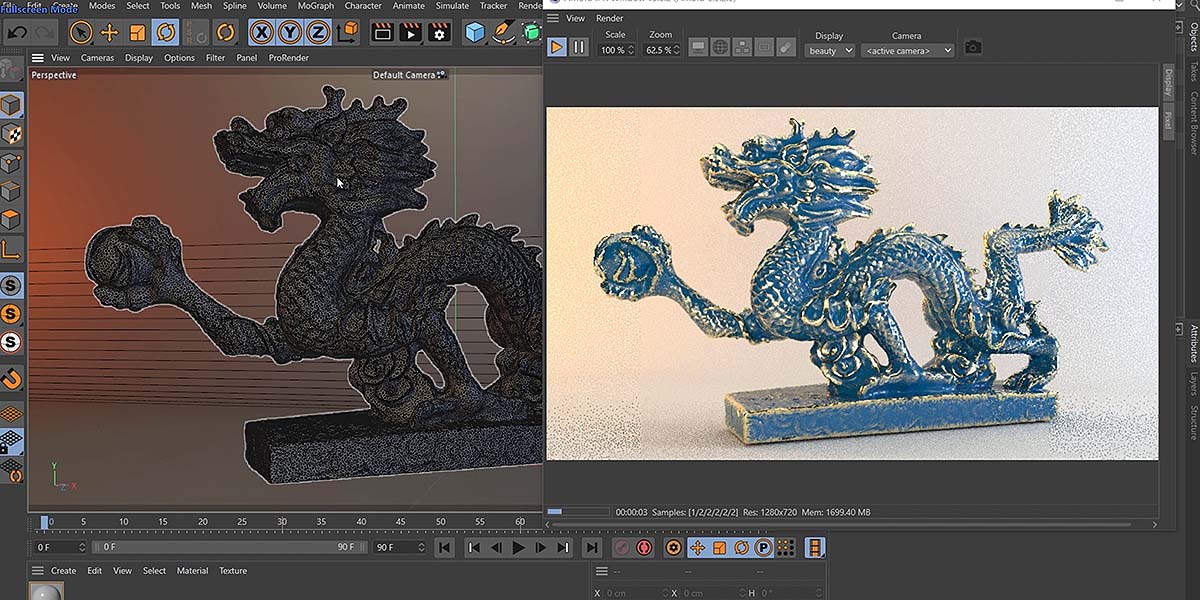Open the viewport Display menu
This screenshot has width=1200, height=600.
pos(139,58)
